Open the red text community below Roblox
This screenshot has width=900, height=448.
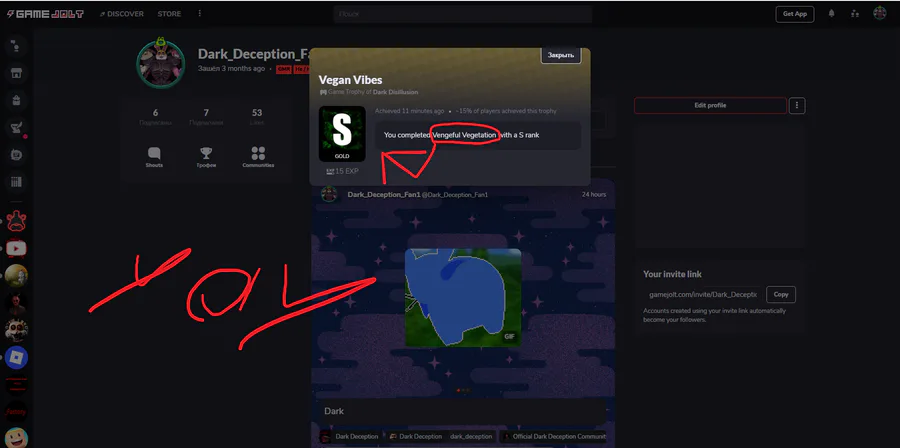(x=16, y=384)
